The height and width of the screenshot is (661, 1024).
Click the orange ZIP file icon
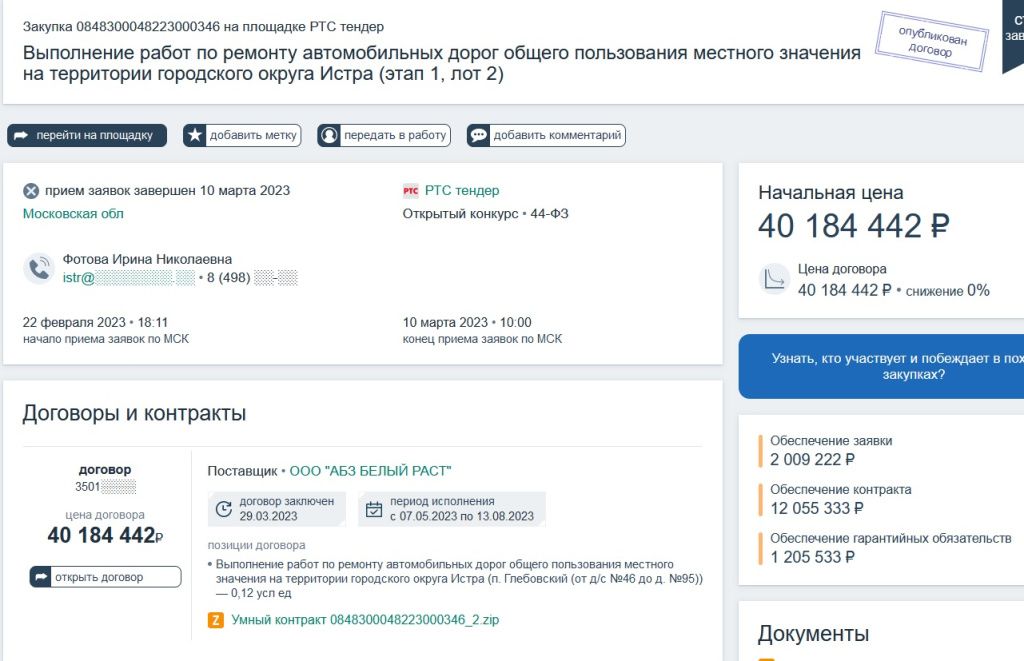(x=215, y=620)
